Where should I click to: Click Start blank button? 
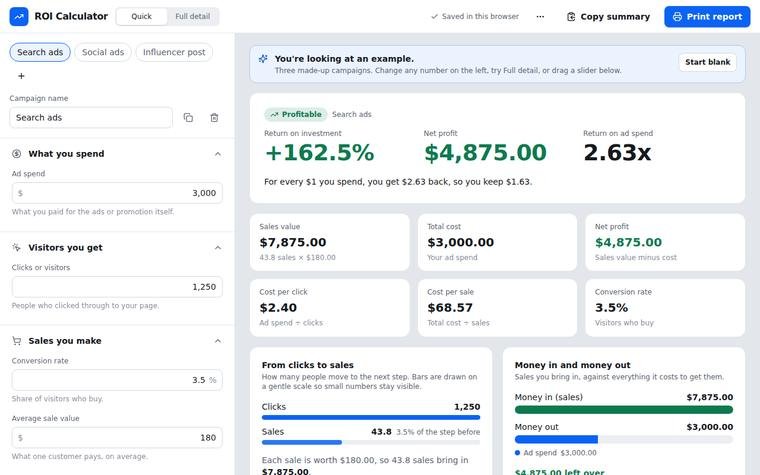[708, 62]
